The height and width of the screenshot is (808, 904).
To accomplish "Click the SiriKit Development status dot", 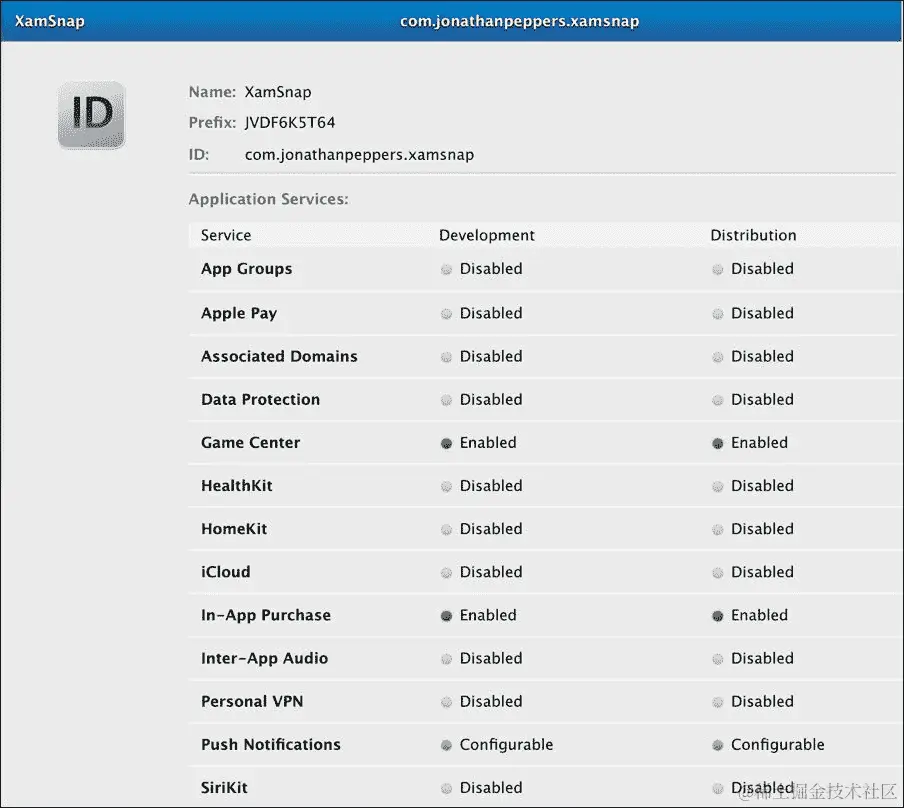I will 446,788.
